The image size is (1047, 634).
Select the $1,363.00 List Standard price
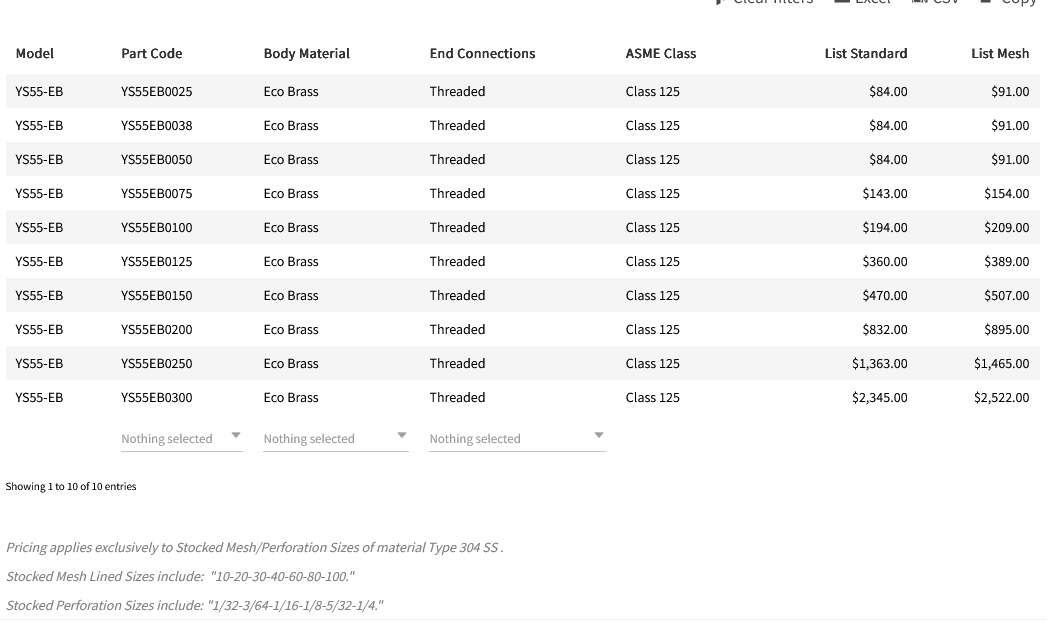click(x=880, y=364)
